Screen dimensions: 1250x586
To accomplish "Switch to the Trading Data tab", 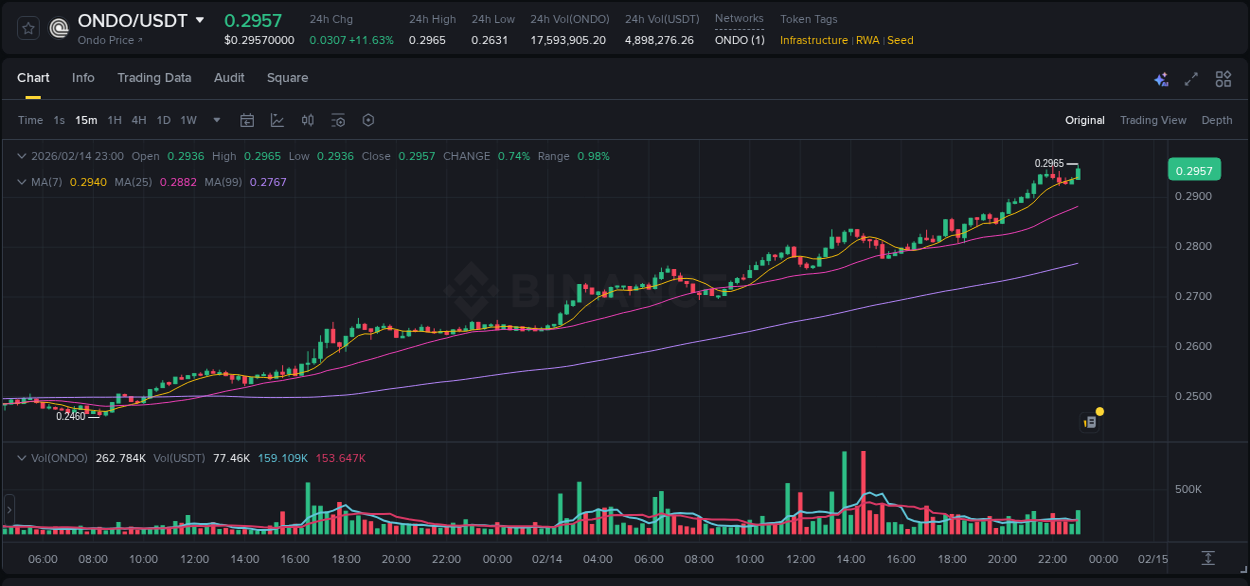I will click(154, 78).
